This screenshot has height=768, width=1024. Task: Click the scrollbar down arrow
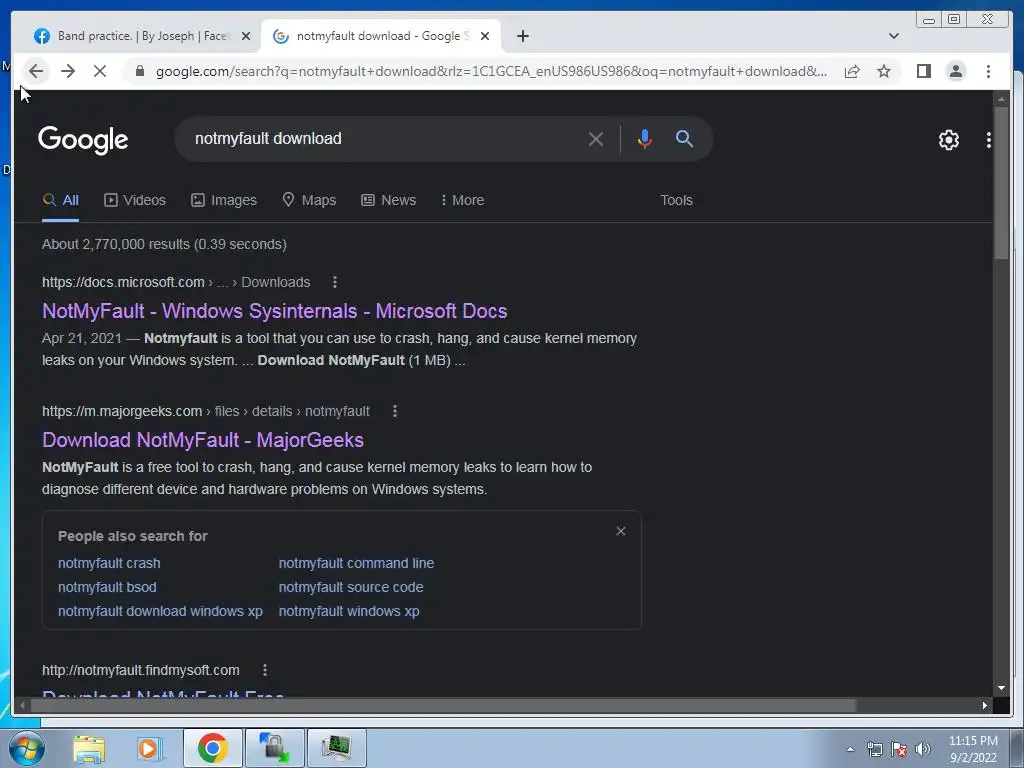1001,688
